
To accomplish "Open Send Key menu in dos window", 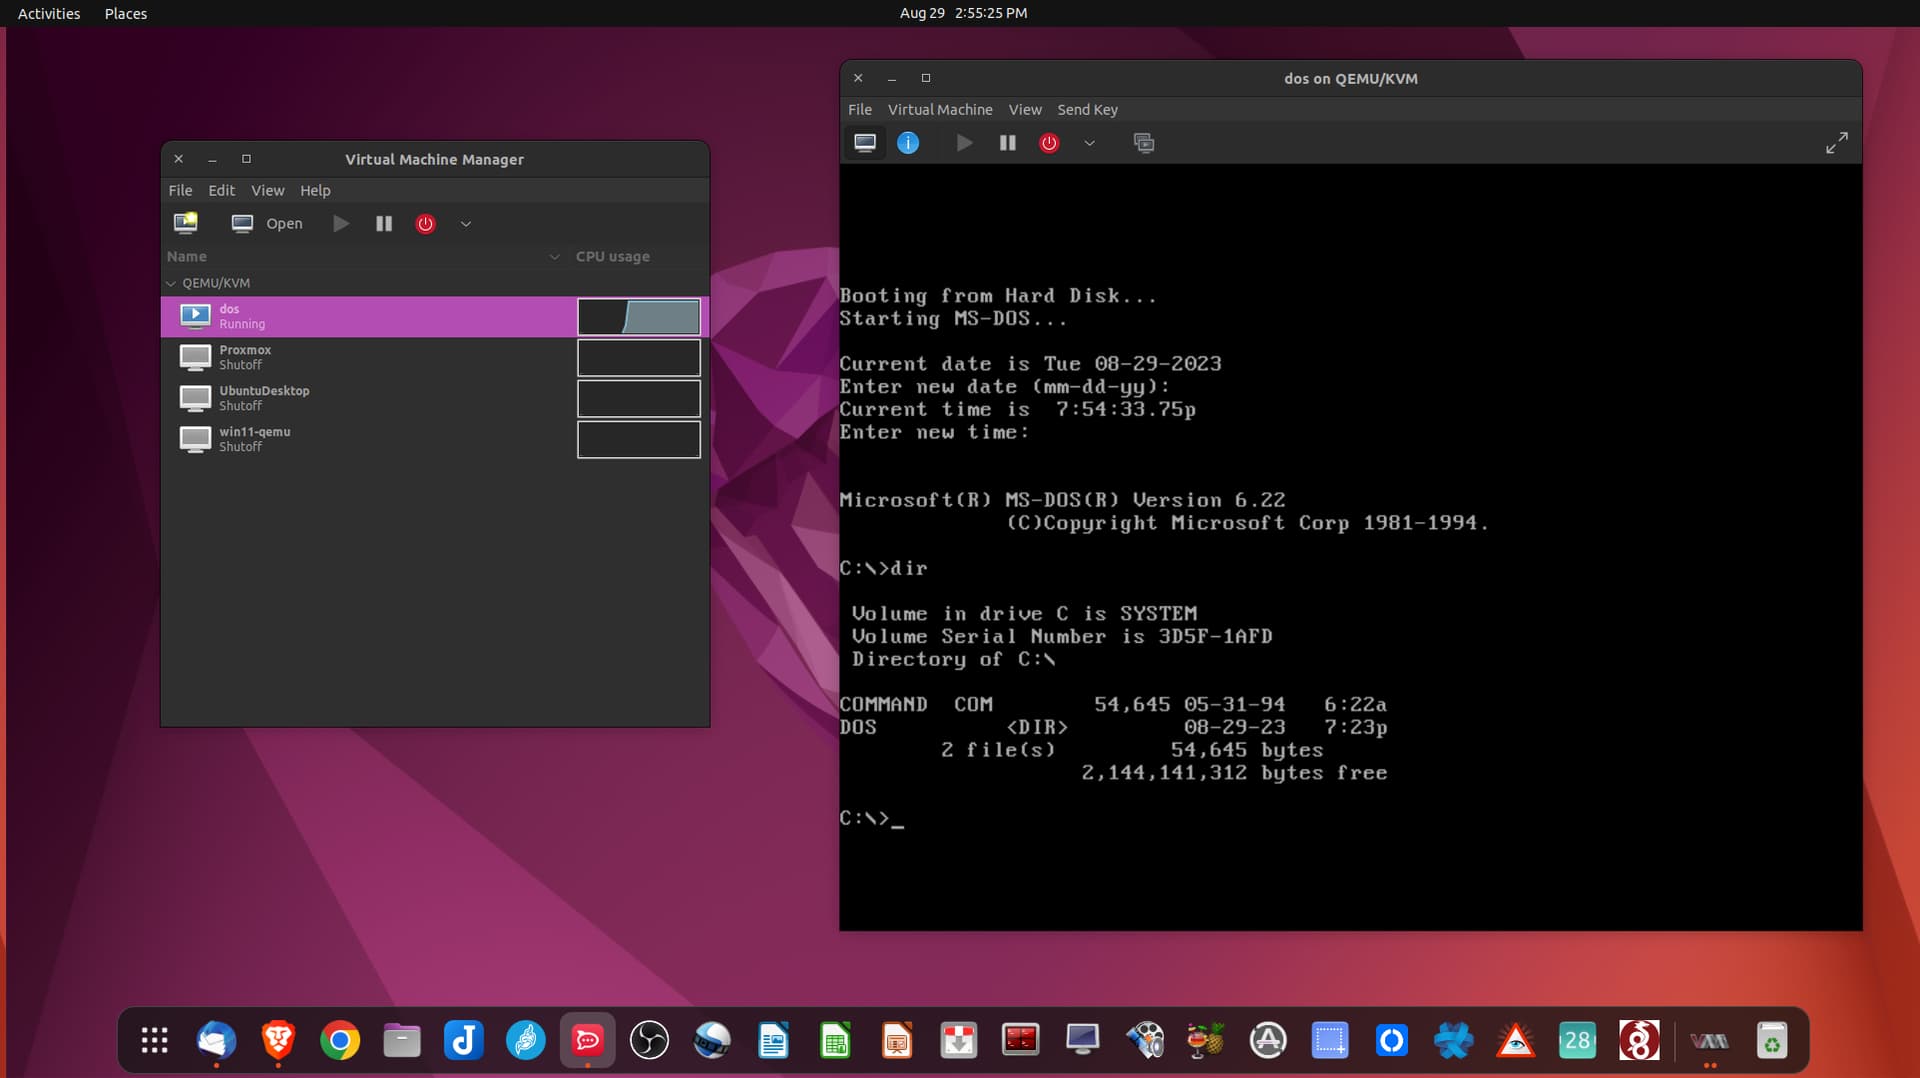I will click(1088, 109).
